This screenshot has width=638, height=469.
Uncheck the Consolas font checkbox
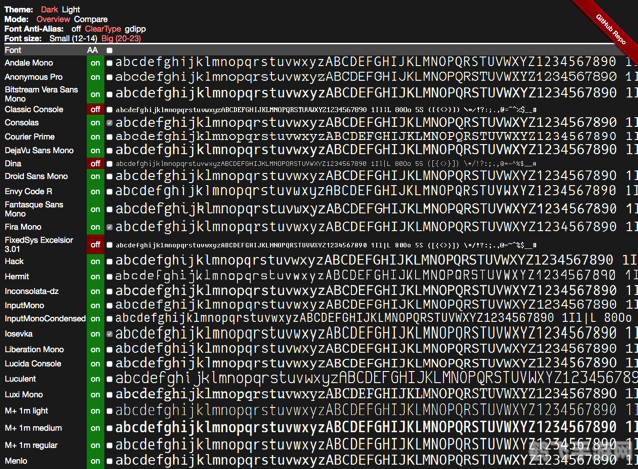[110, 123]
